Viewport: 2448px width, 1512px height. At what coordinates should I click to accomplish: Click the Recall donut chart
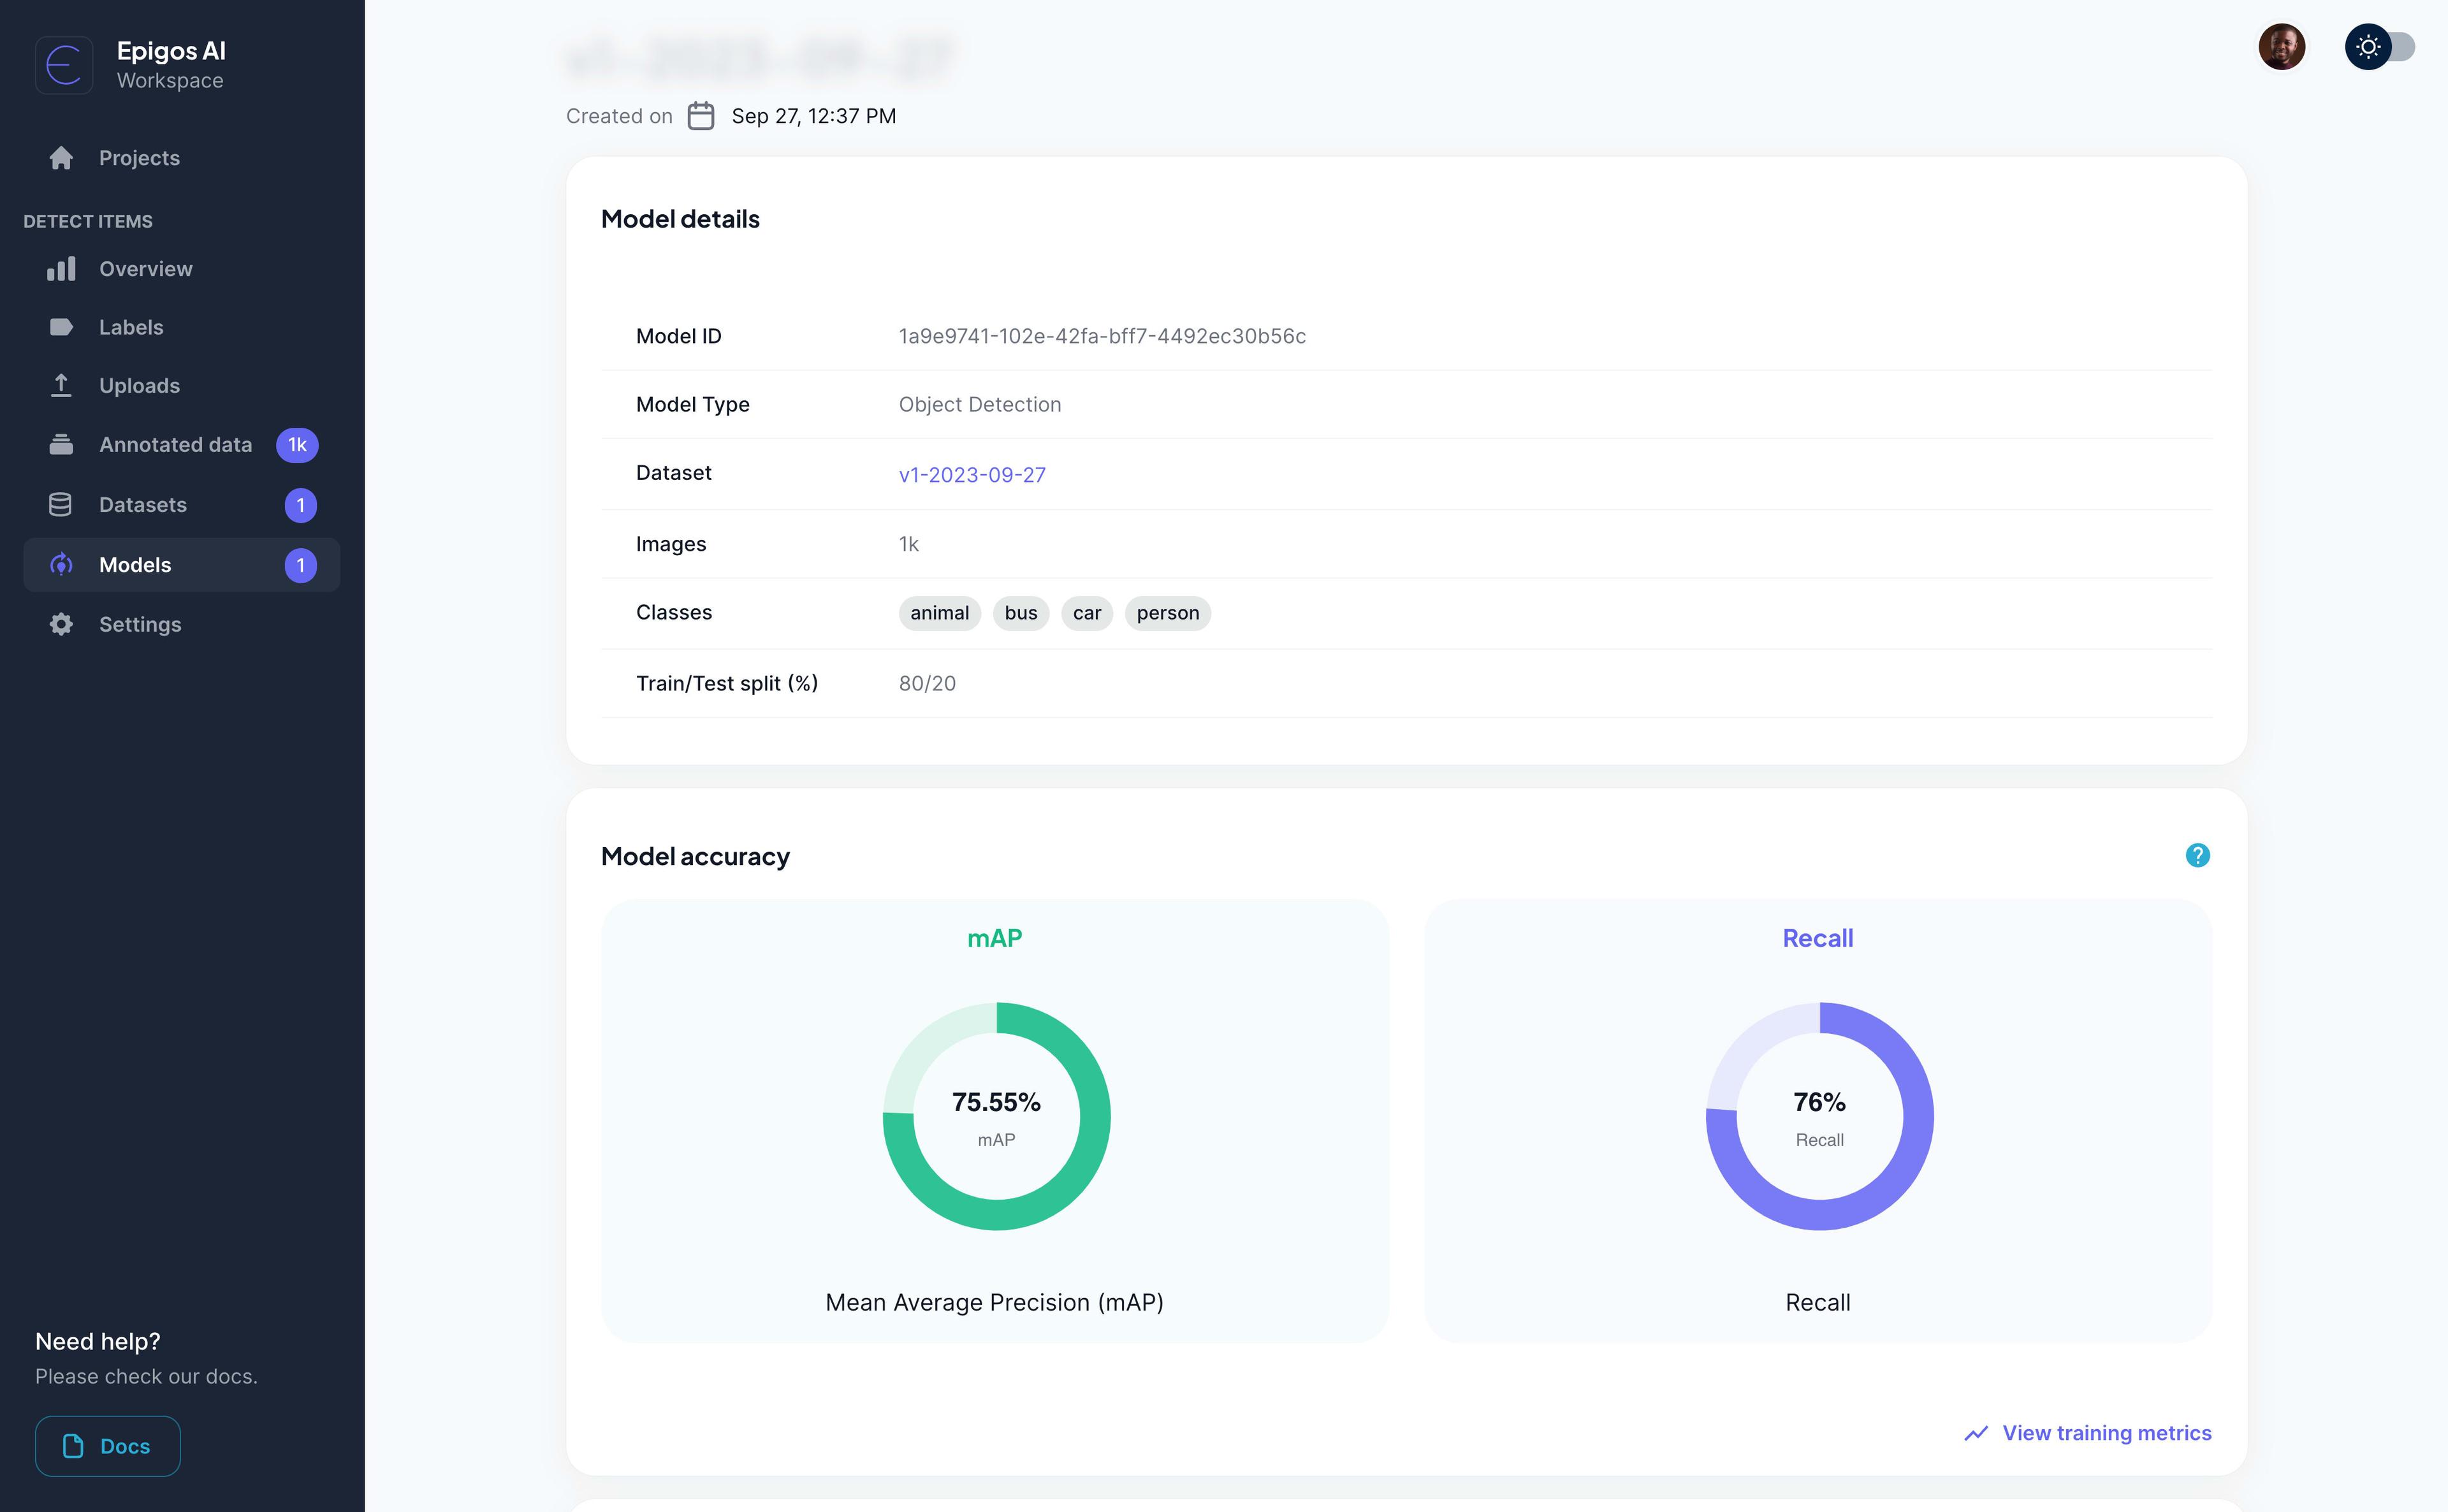coord(1819,1116)
